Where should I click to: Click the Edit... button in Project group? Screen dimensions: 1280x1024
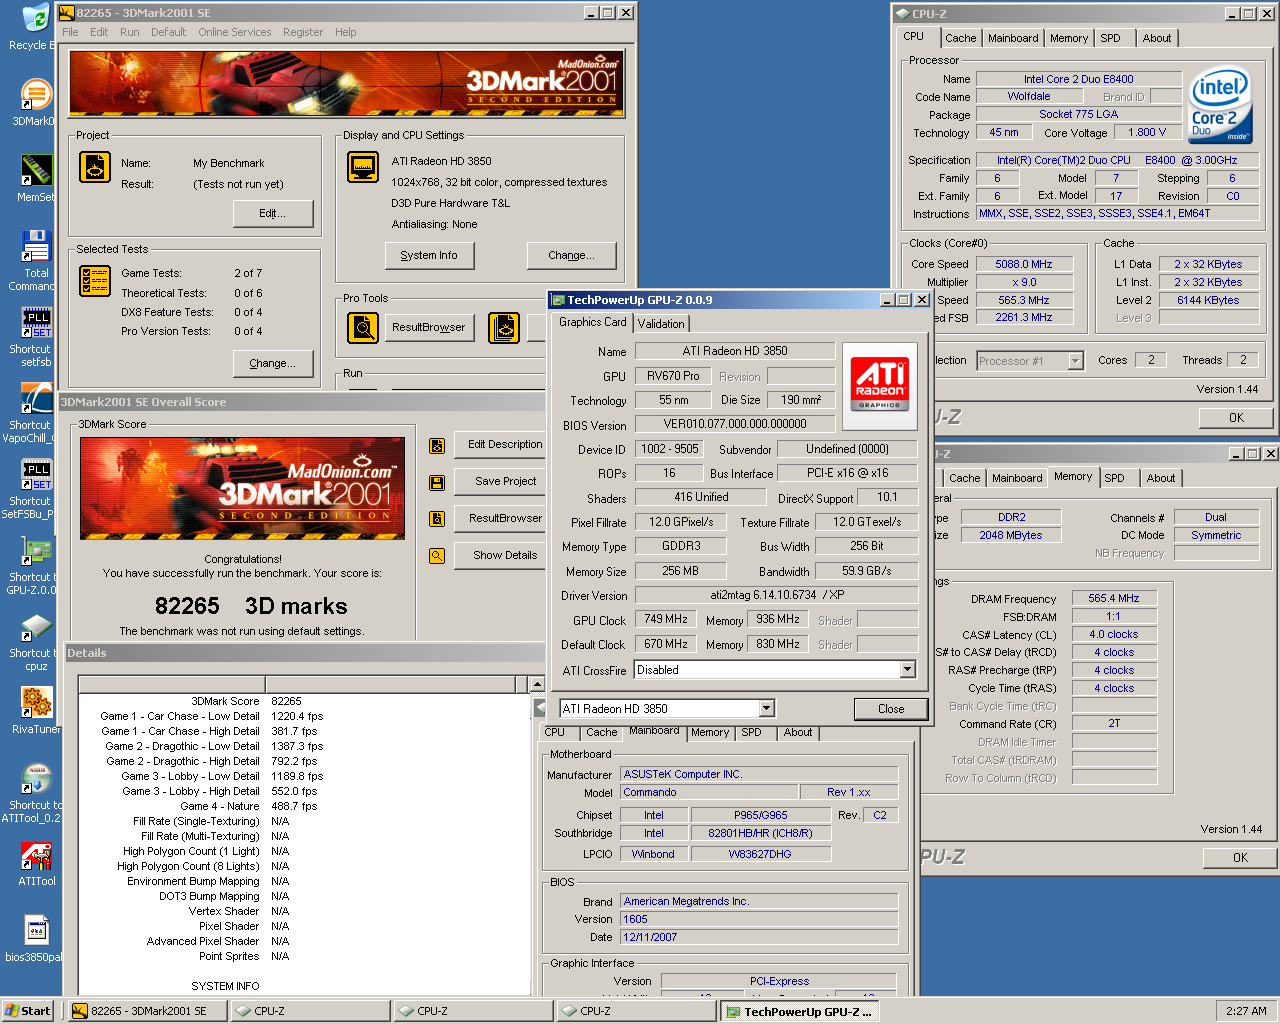click(273, 213)
